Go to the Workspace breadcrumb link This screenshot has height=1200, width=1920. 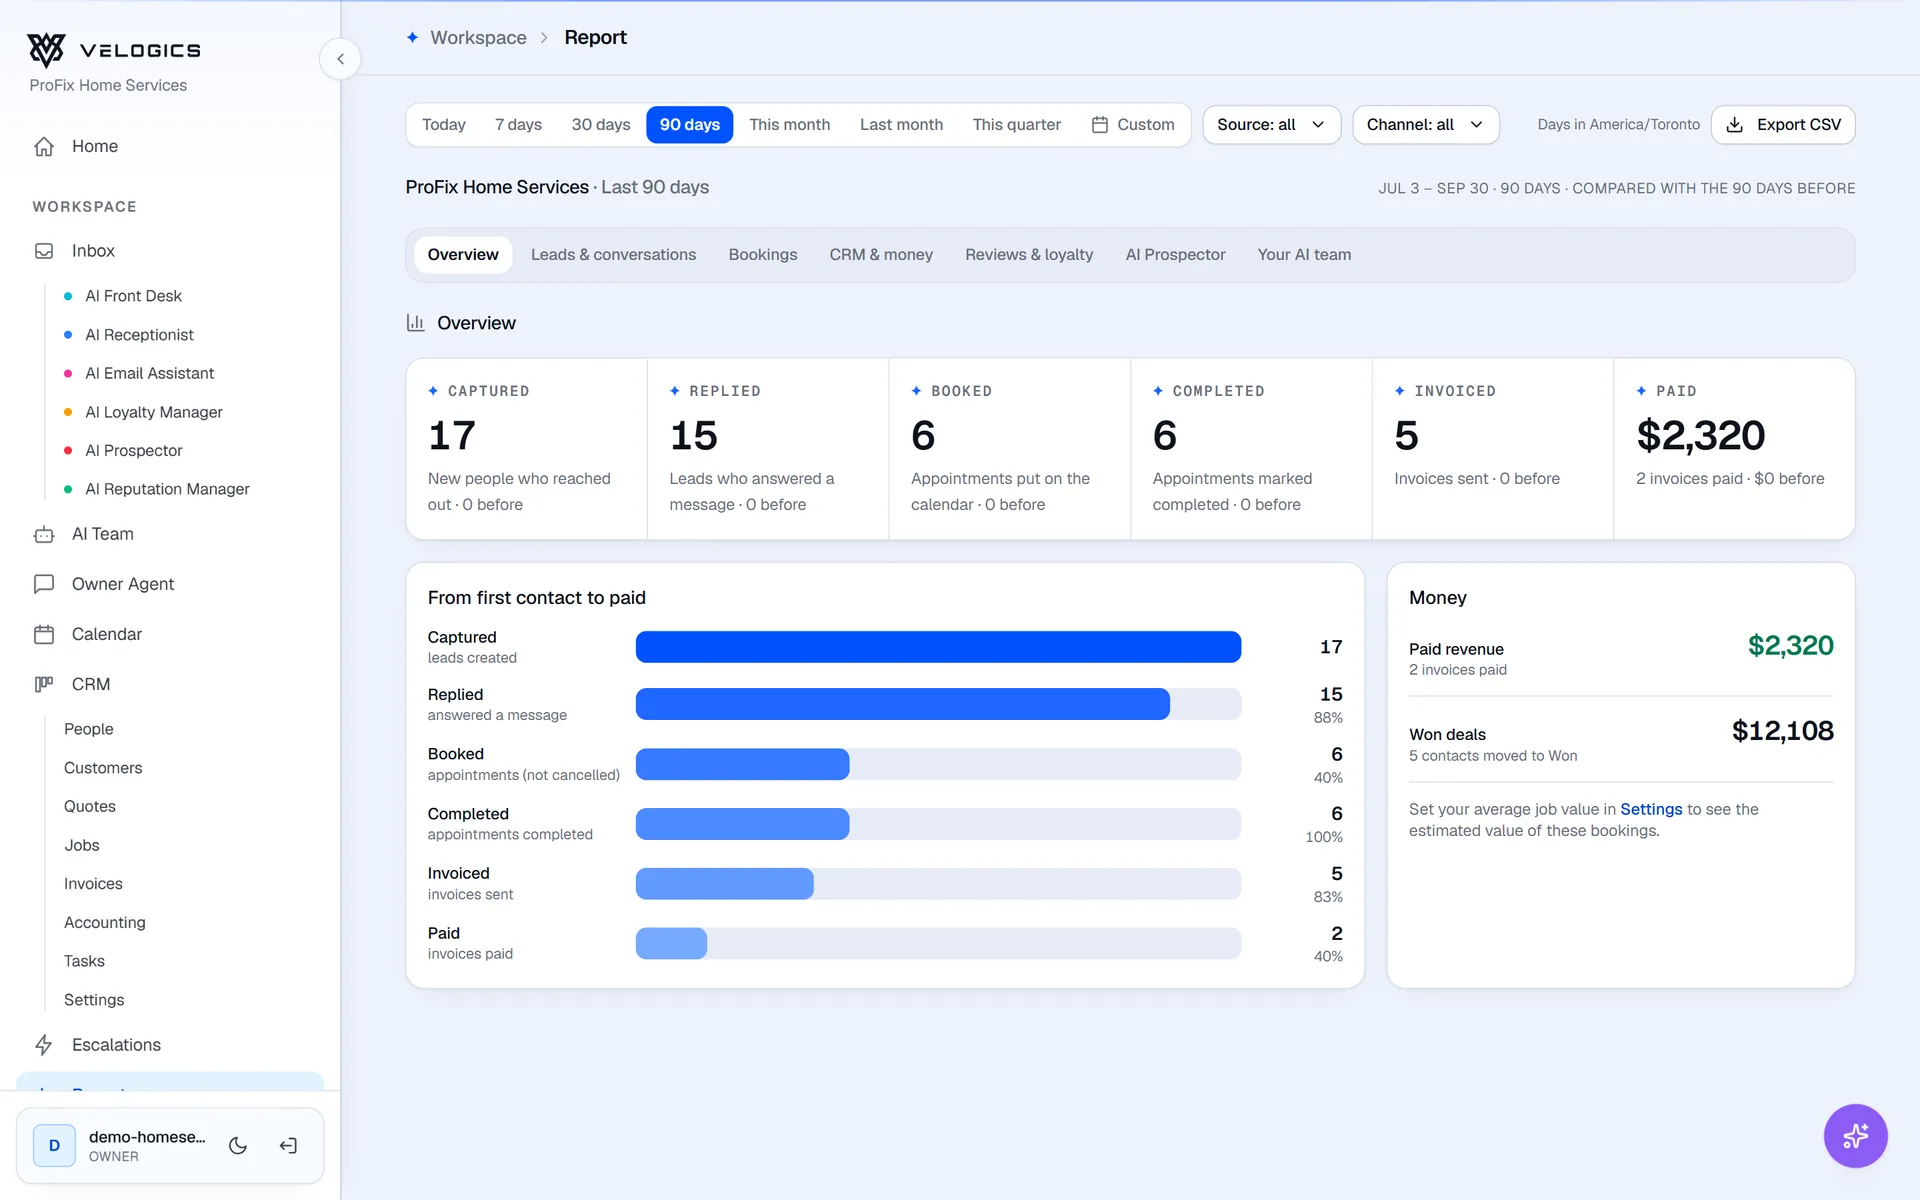tap(478, 37)
